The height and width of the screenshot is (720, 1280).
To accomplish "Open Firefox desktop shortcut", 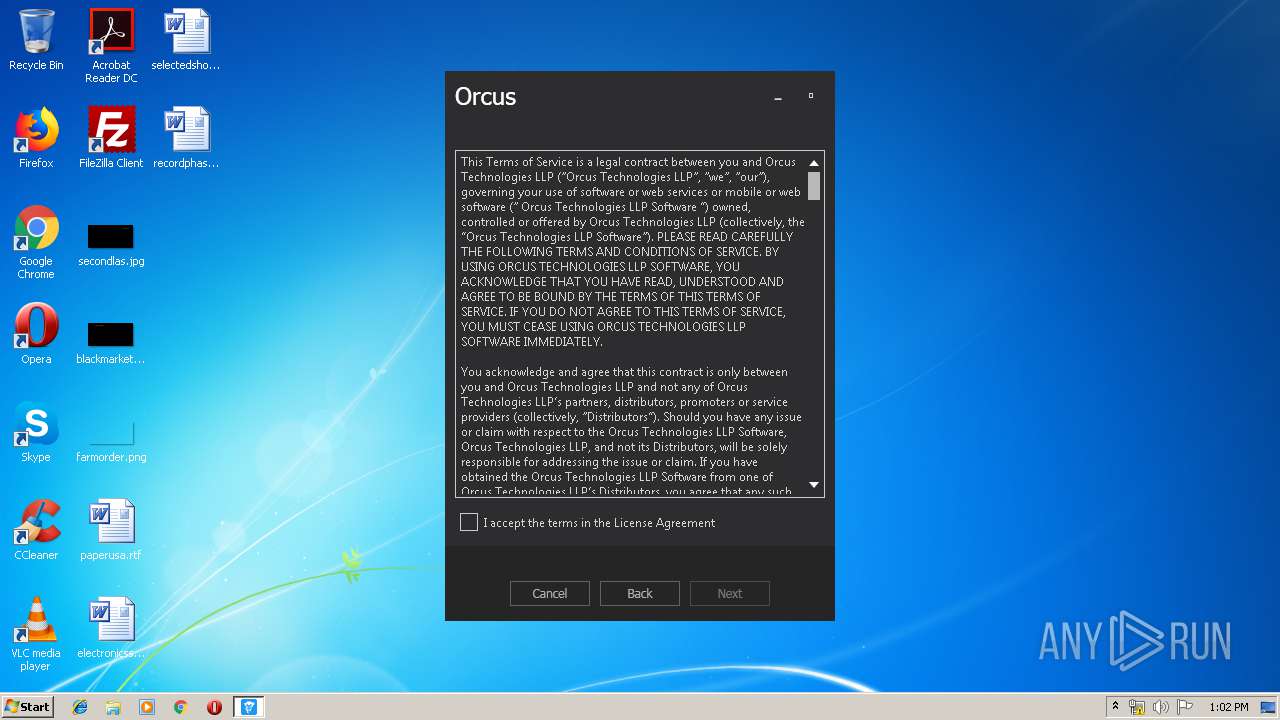I will (36, 139).
